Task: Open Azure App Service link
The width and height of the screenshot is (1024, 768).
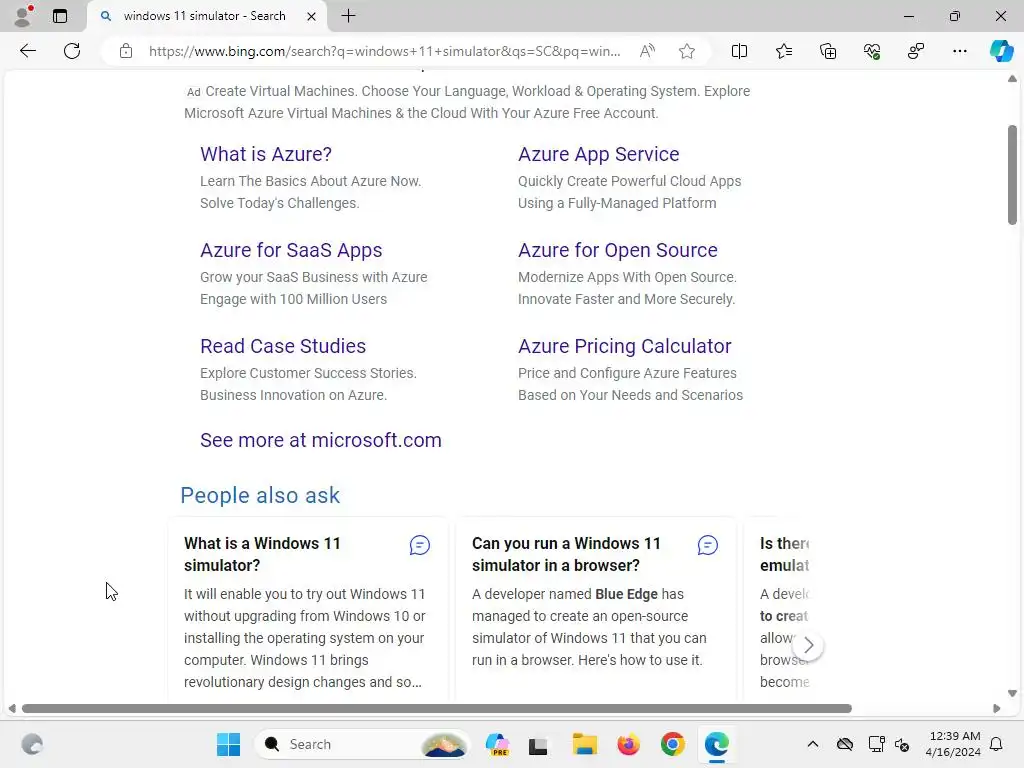Action: click(x=599, y=154)
